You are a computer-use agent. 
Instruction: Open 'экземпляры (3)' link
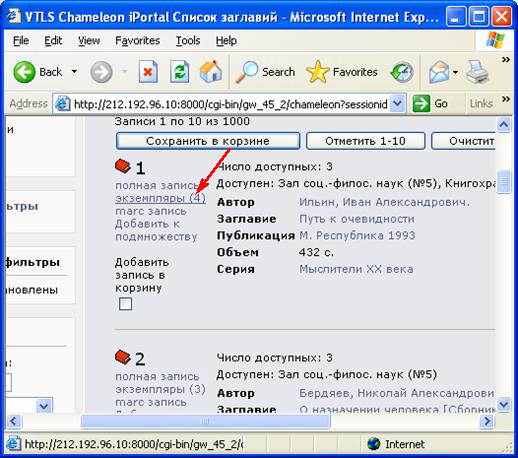tap(160, 389)
